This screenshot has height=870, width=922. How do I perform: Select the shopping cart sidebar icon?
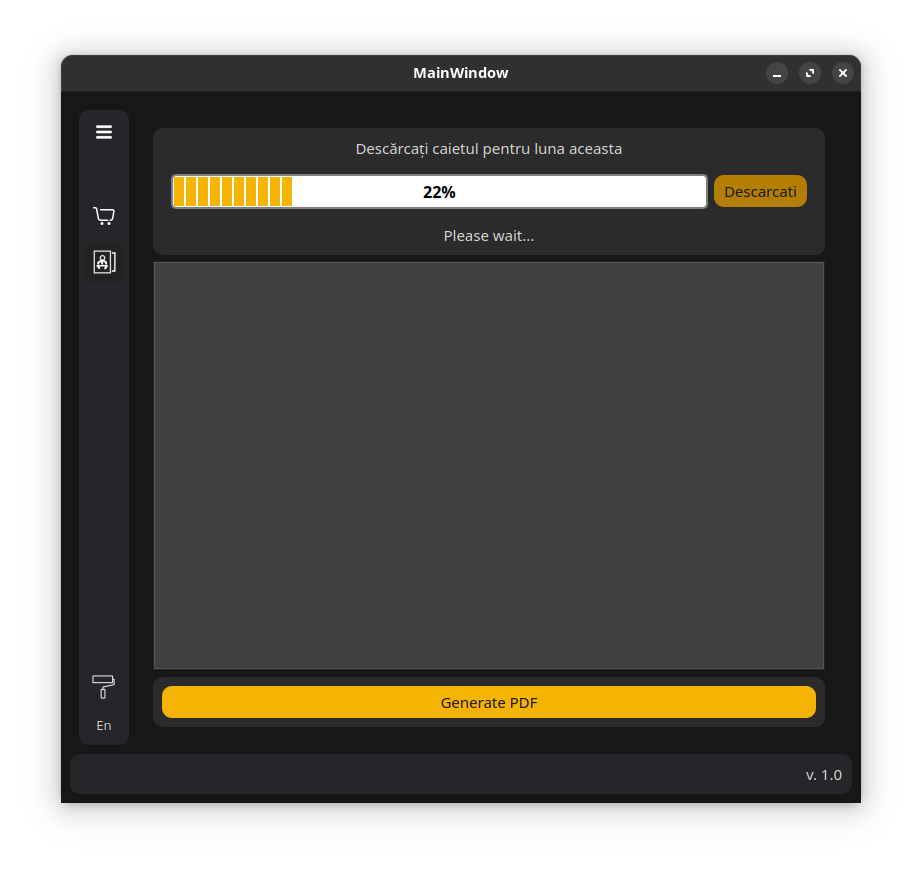tap(104, 215)
